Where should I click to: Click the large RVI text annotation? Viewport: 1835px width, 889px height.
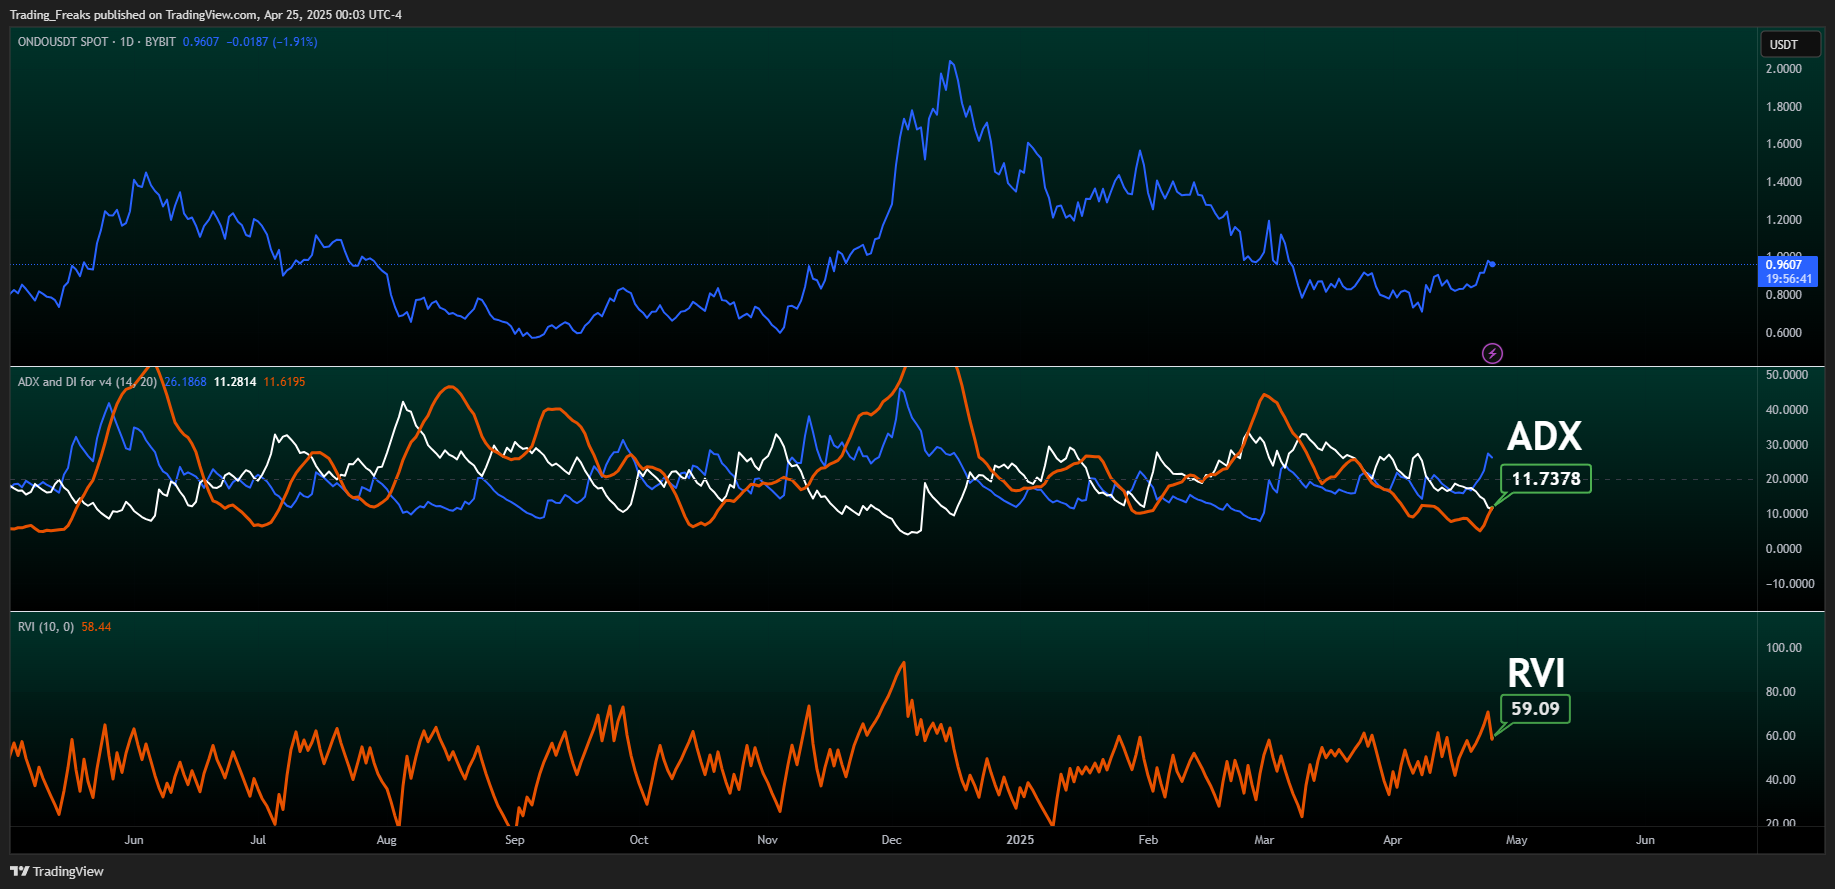pyautogui.click(x=1535, y=673)
